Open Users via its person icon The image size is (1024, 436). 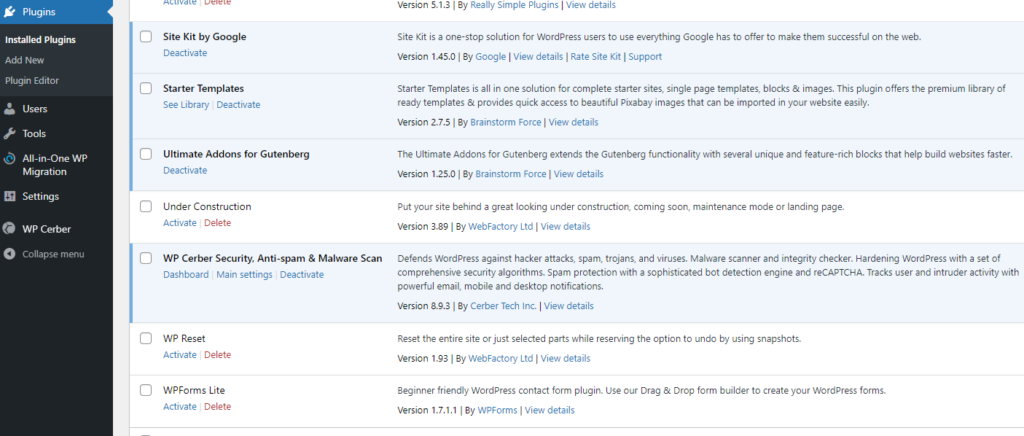point(10,109)
